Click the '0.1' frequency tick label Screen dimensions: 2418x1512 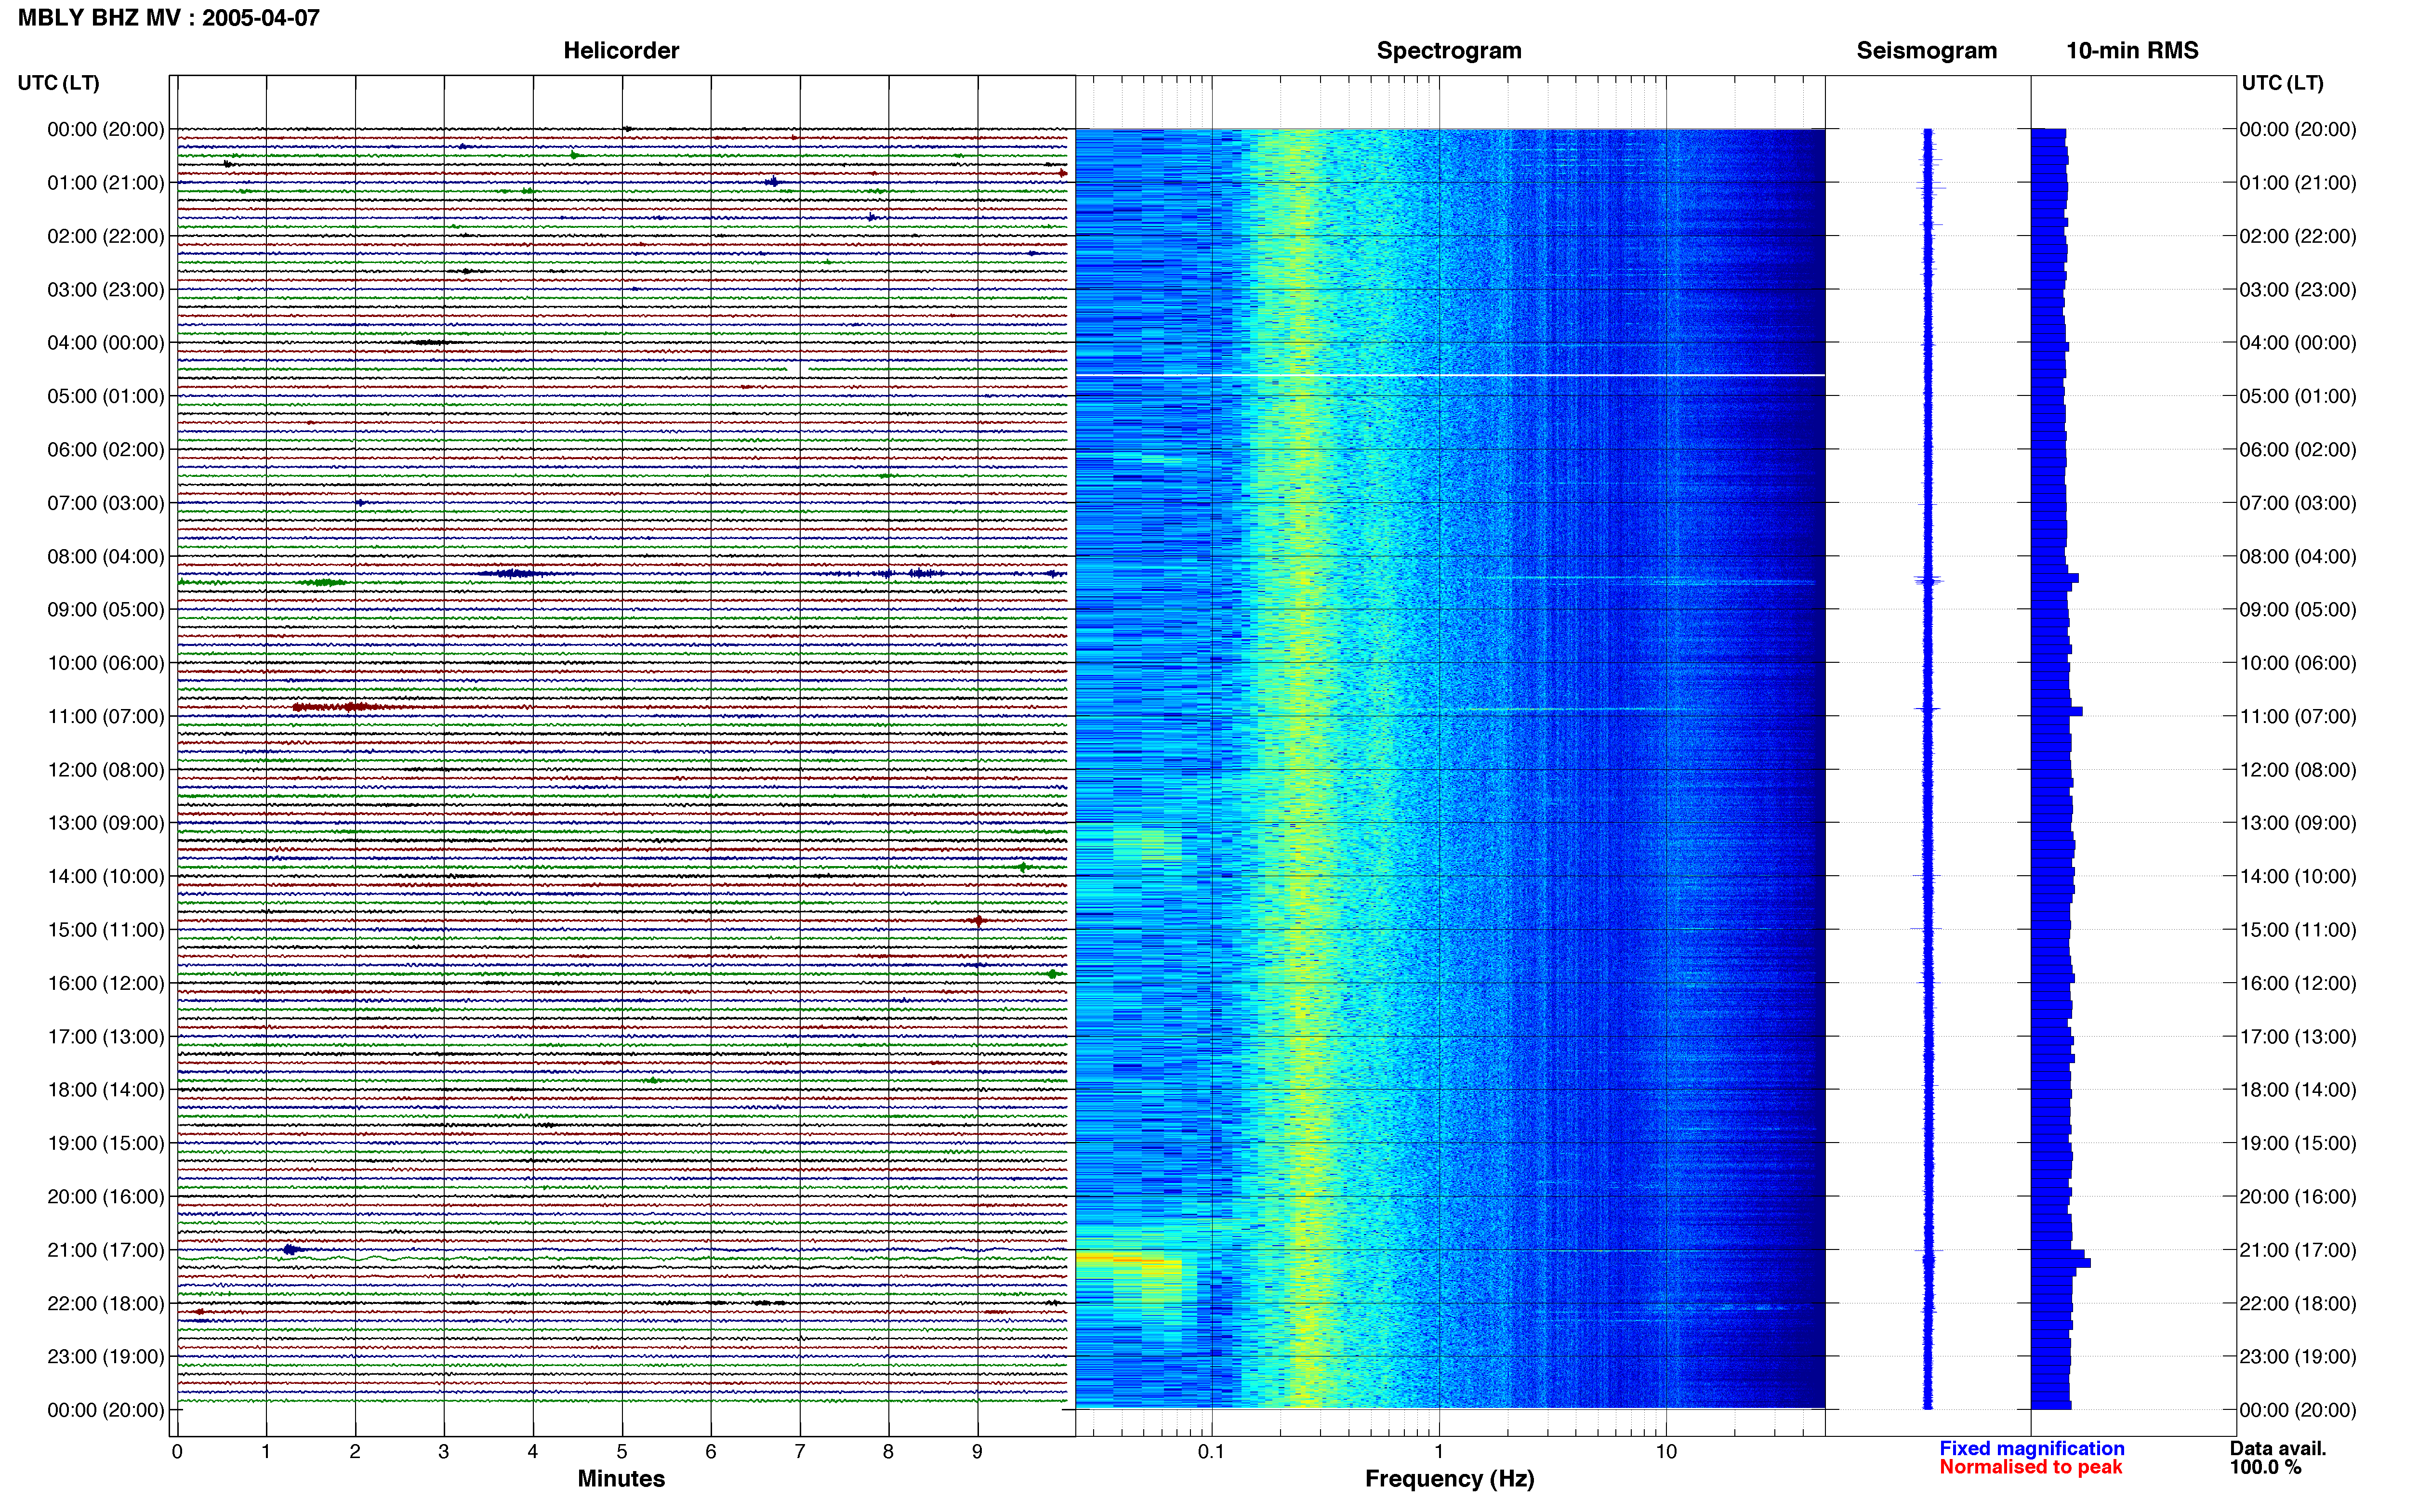pyautogui.click(x=1211, y=1452)
